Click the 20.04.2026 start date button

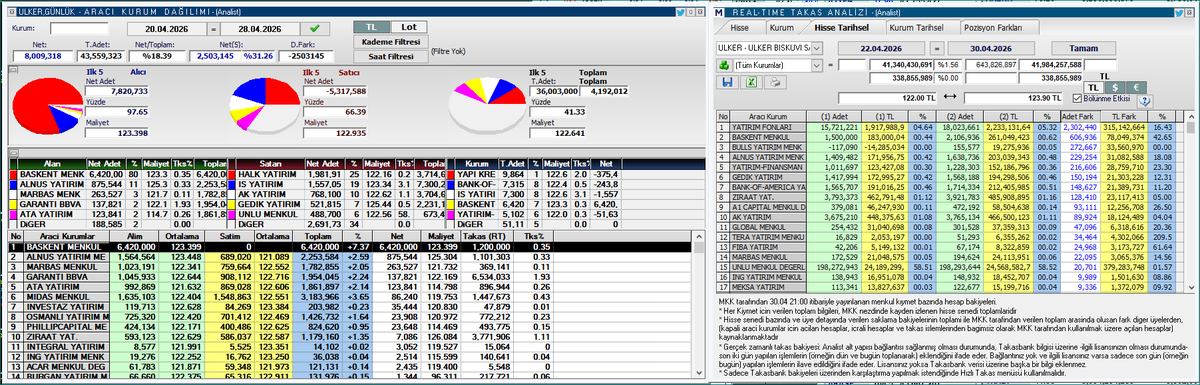point(166,29)
